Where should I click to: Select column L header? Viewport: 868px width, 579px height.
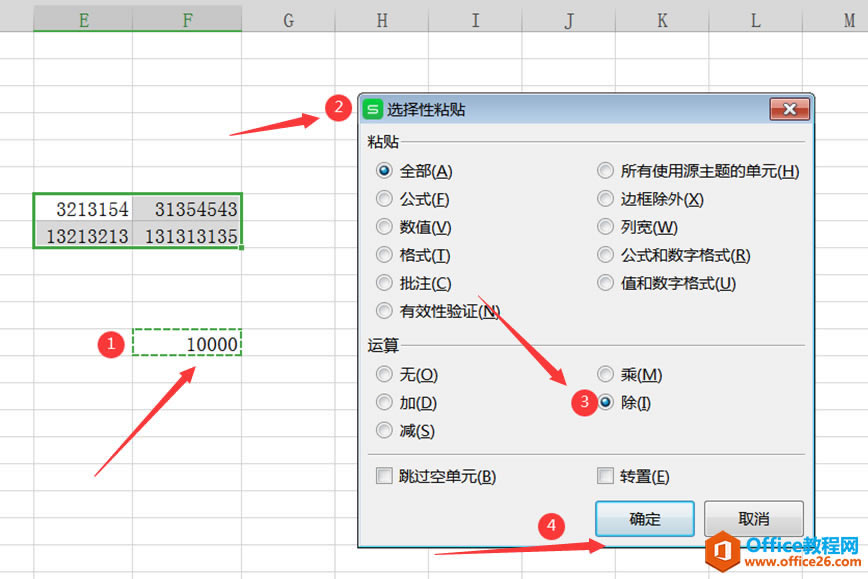(756, 20)
